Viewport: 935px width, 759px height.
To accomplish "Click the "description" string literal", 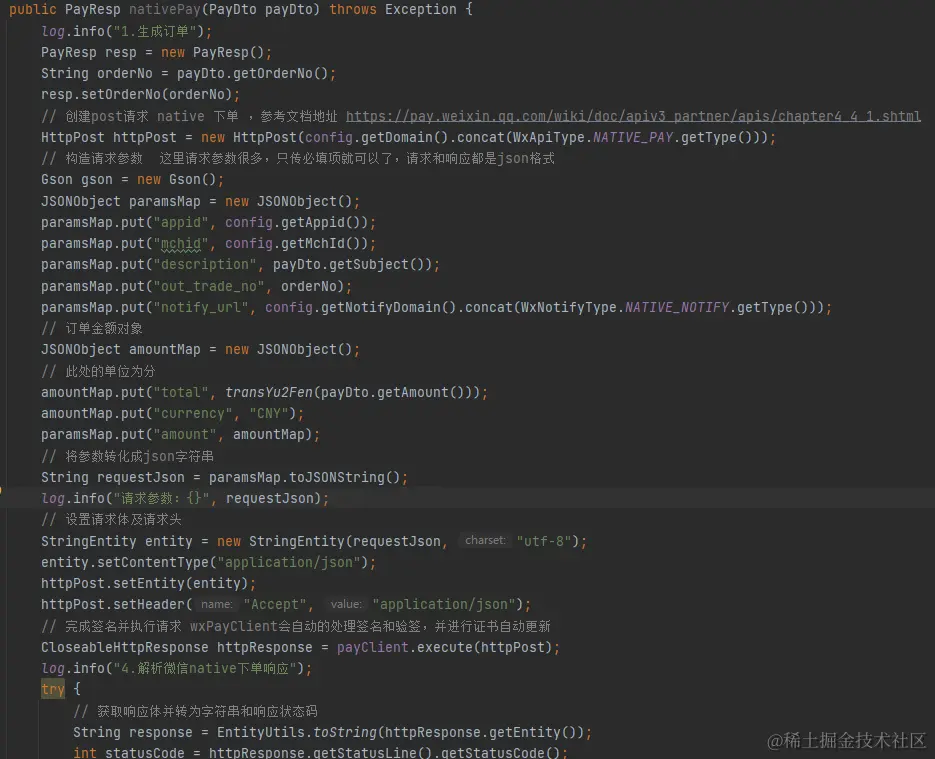I will (x=205, y=264).
